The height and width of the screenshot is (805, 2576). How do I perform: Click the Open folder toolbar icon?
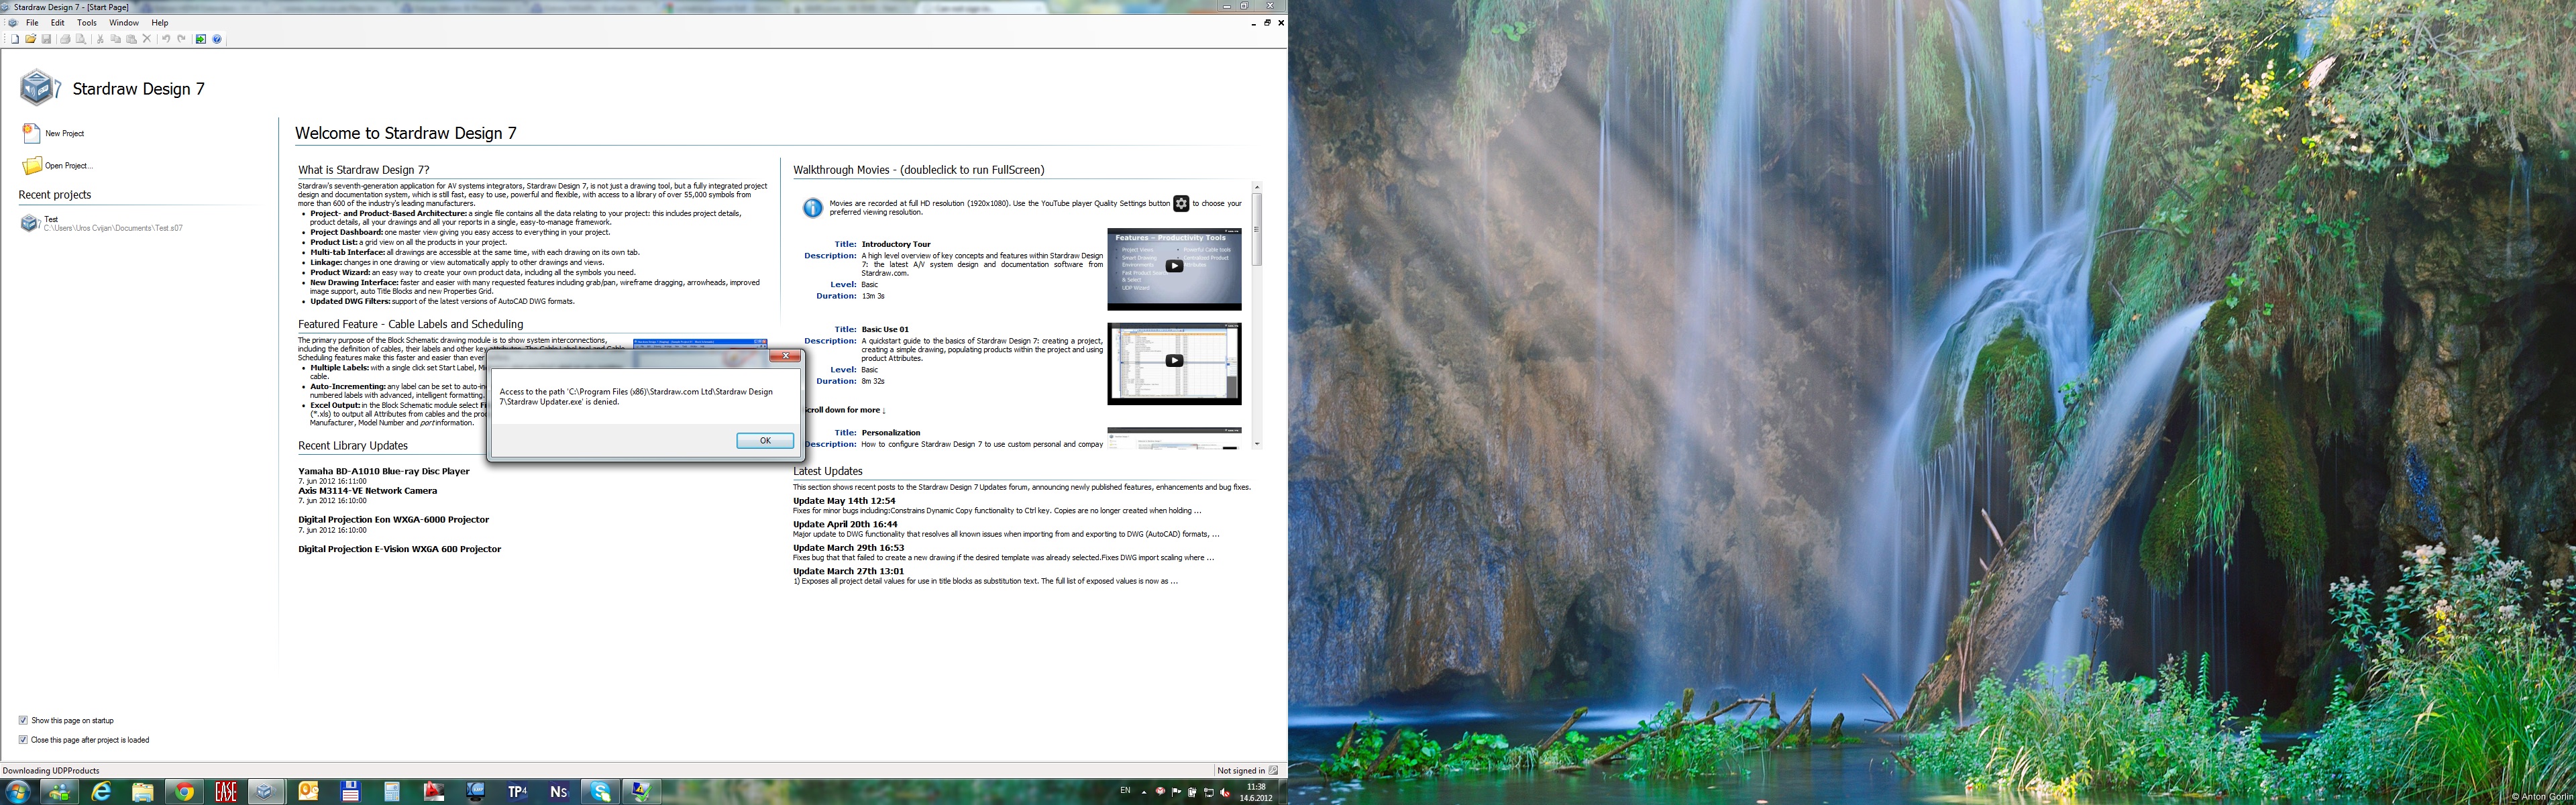click(x=31, y=39)
